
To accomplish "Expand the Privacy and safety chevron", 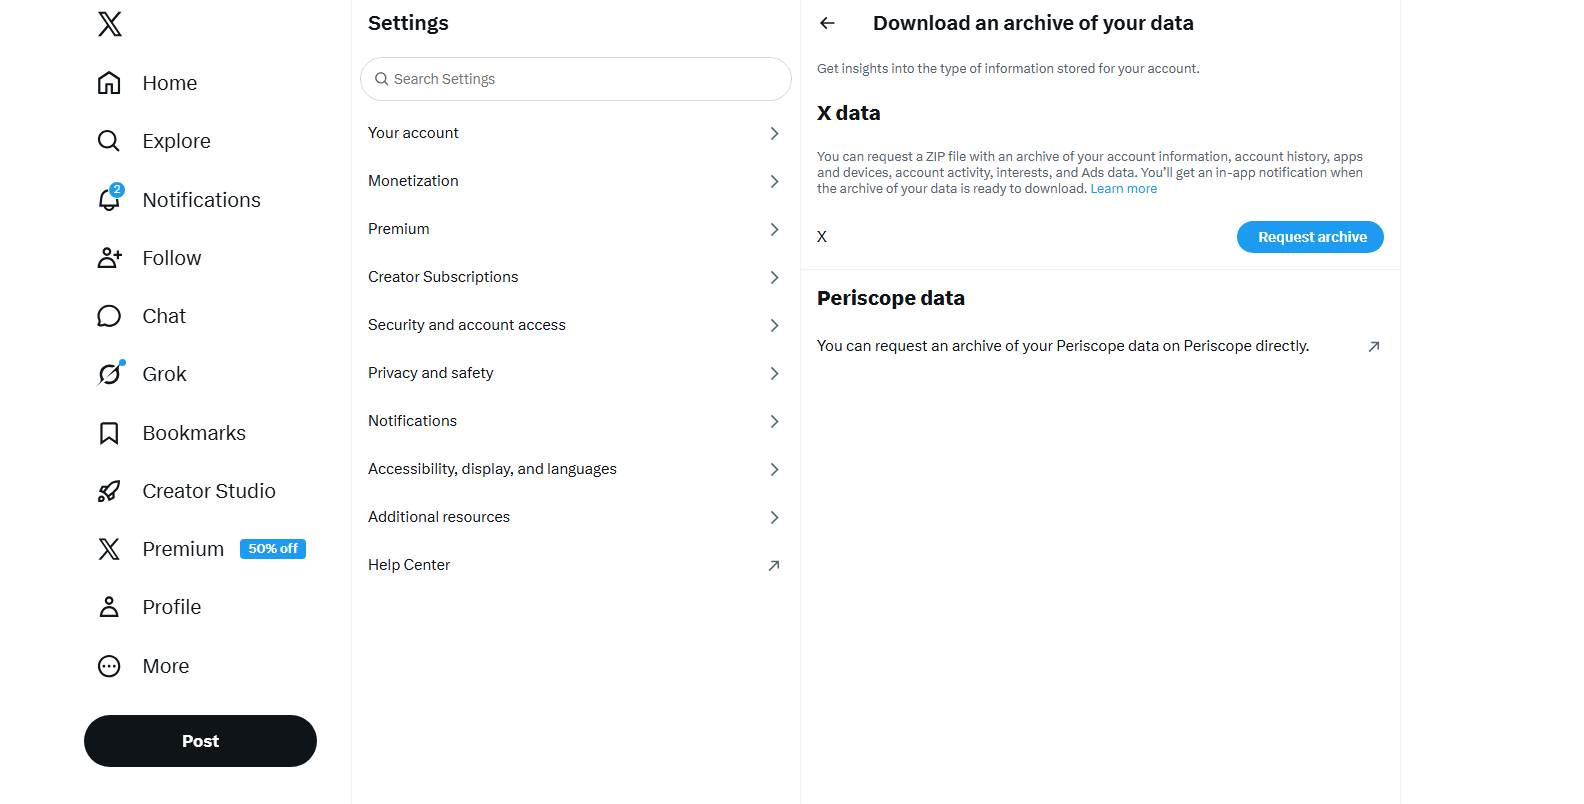I will click(x=774, y=373).
